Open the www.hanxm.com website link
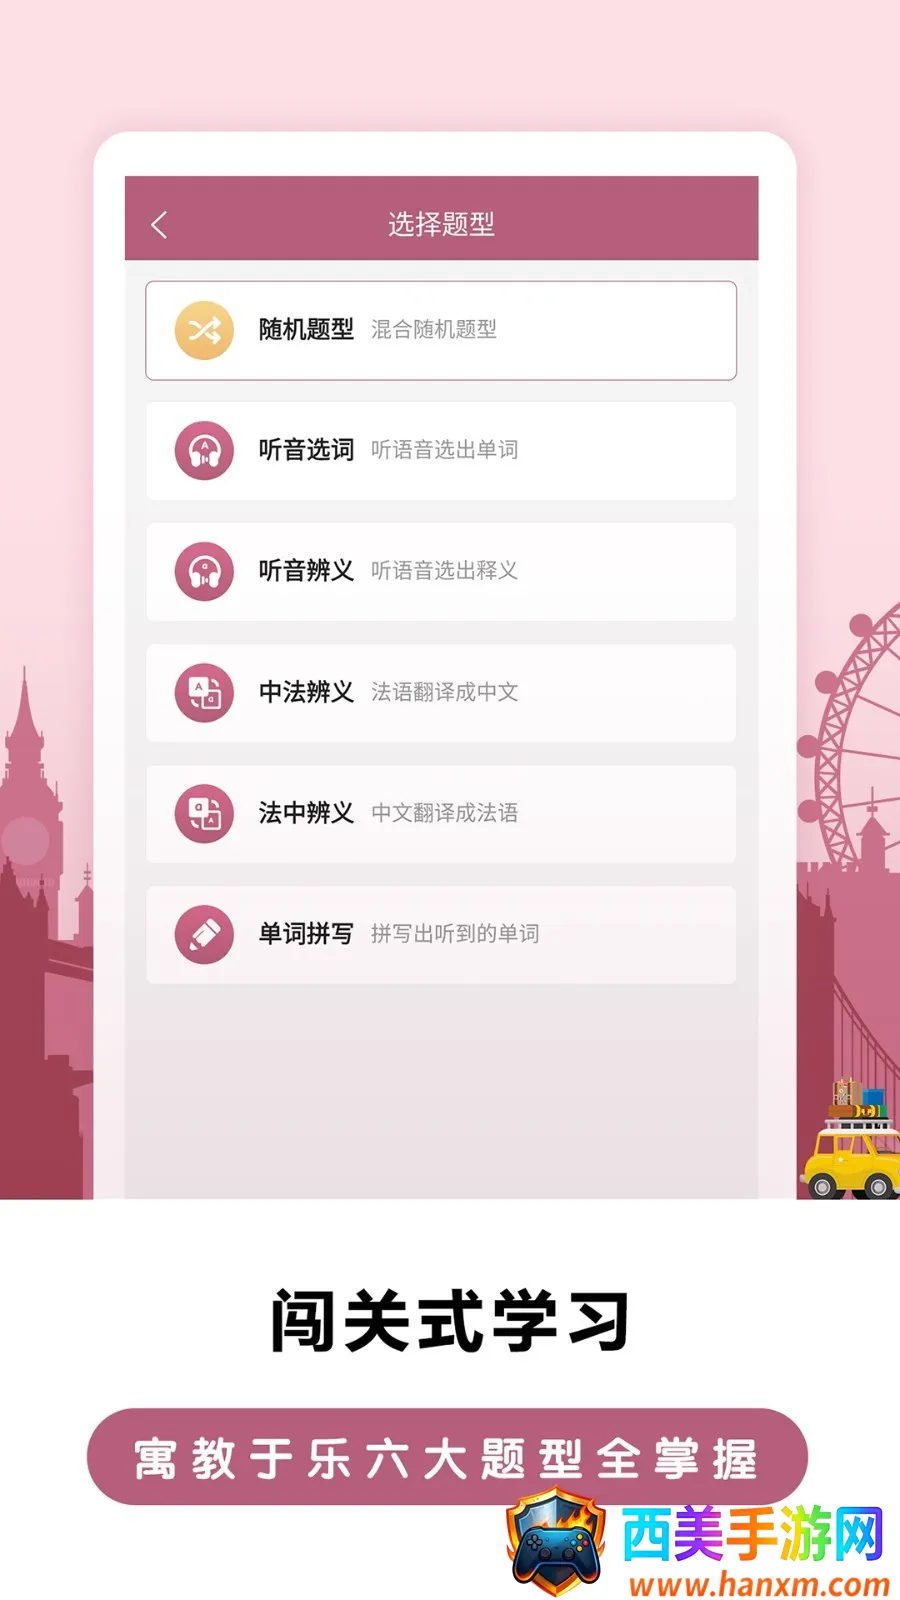The image size is (900, 1600). [759, 1584]
